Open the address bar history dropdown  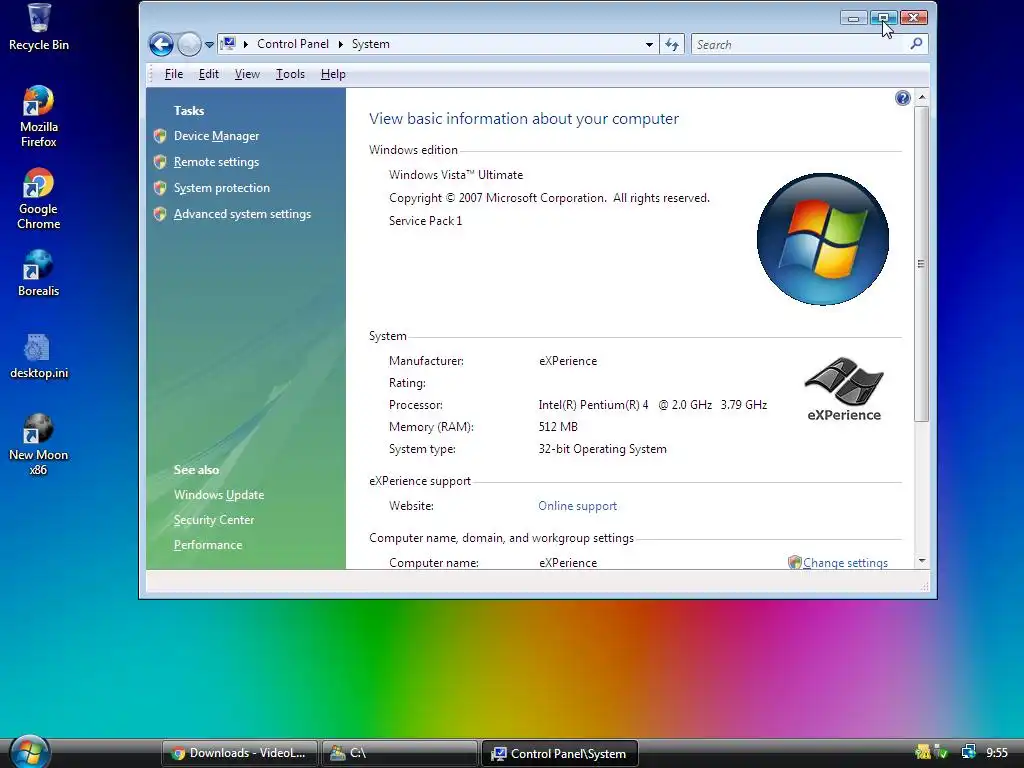point(649,44)
